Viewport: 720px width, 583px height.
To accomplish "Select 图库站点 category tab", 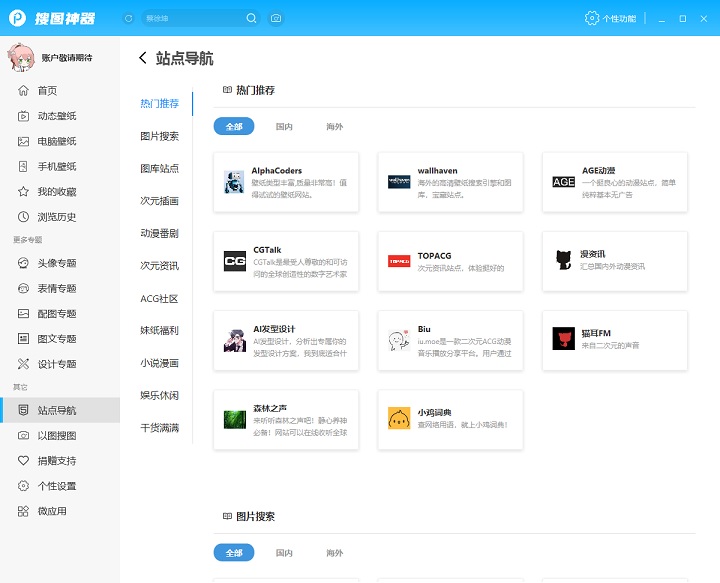I will pos(159,168).
